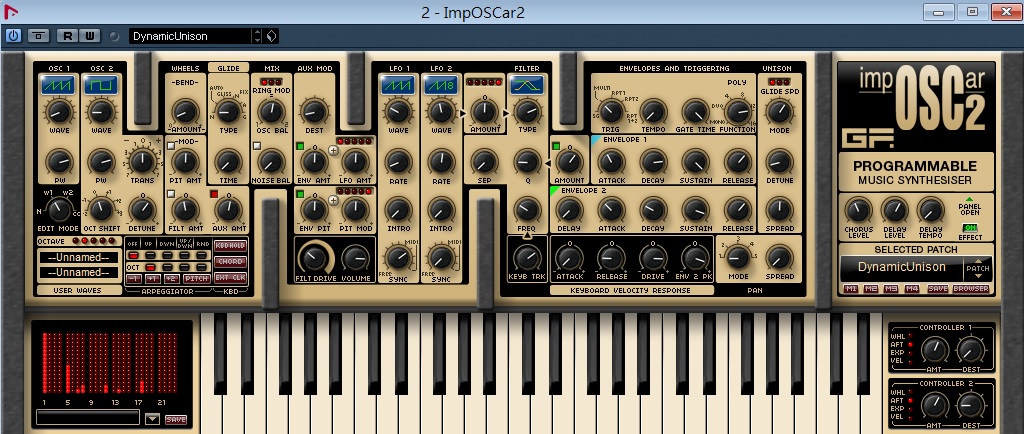This screenshot has height=434, width=1024.
Task: Step to next patch with Patch down arrow
Action: [x=978, y=275]
